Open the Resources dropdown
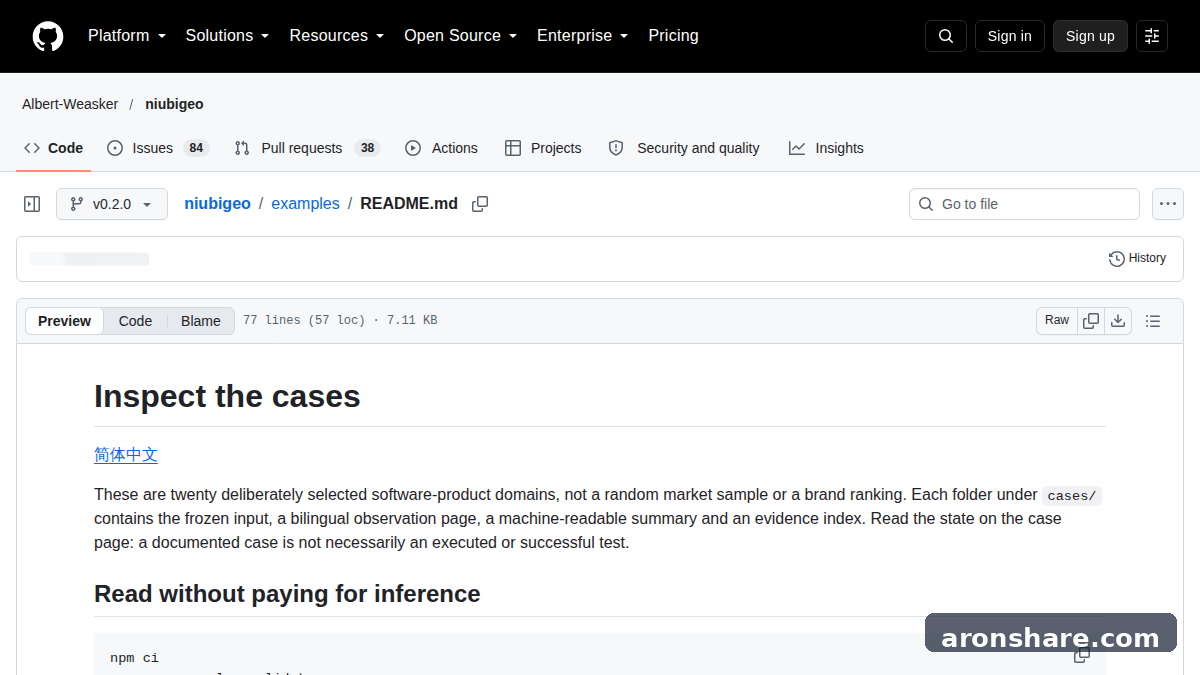This screenshot has width=1200, height=675. point(337,36)
